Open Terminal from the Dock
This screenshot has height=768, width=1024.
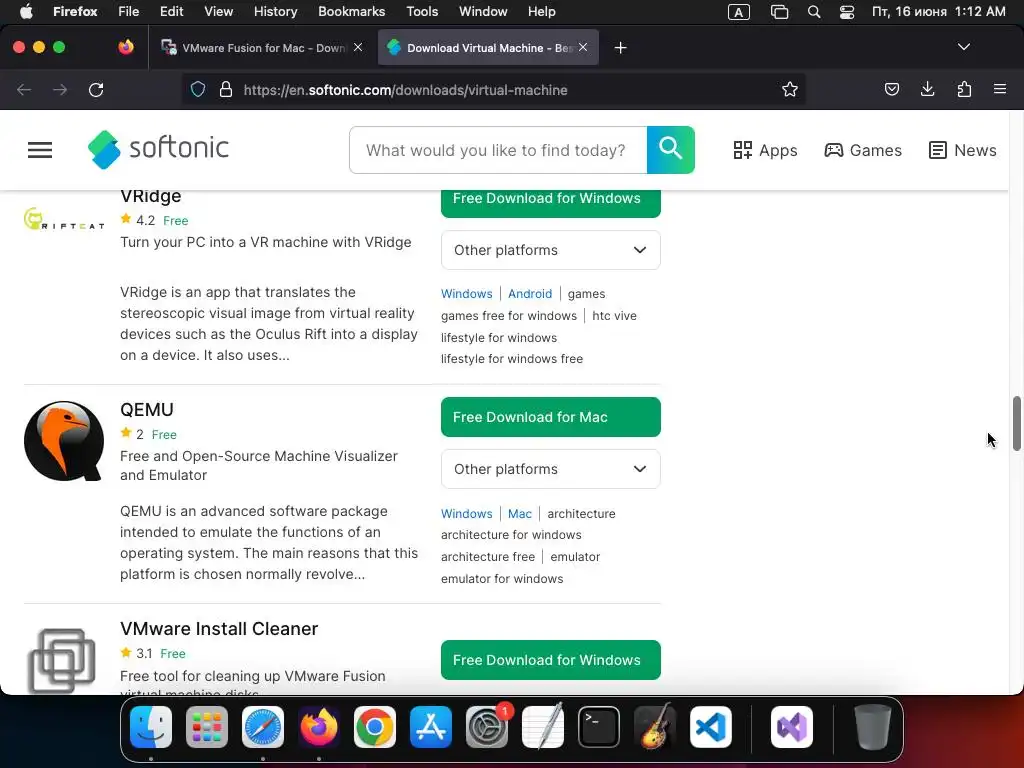click(x=599, y=727)
